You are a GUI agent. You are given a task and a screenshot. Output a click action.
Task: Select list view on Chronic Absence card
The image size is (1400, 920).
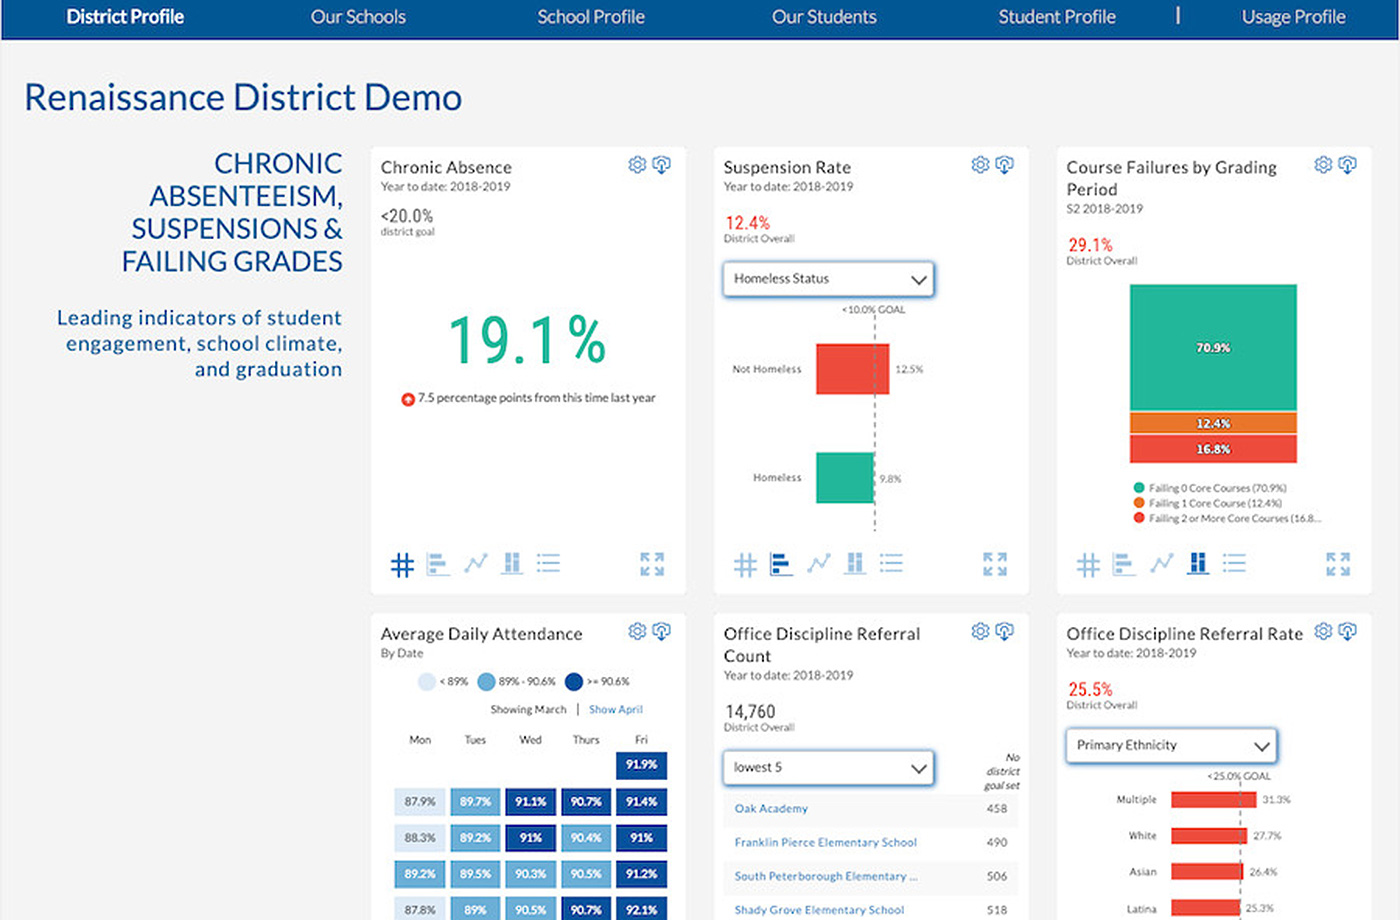pyautogui.click(x=548, y=564)
